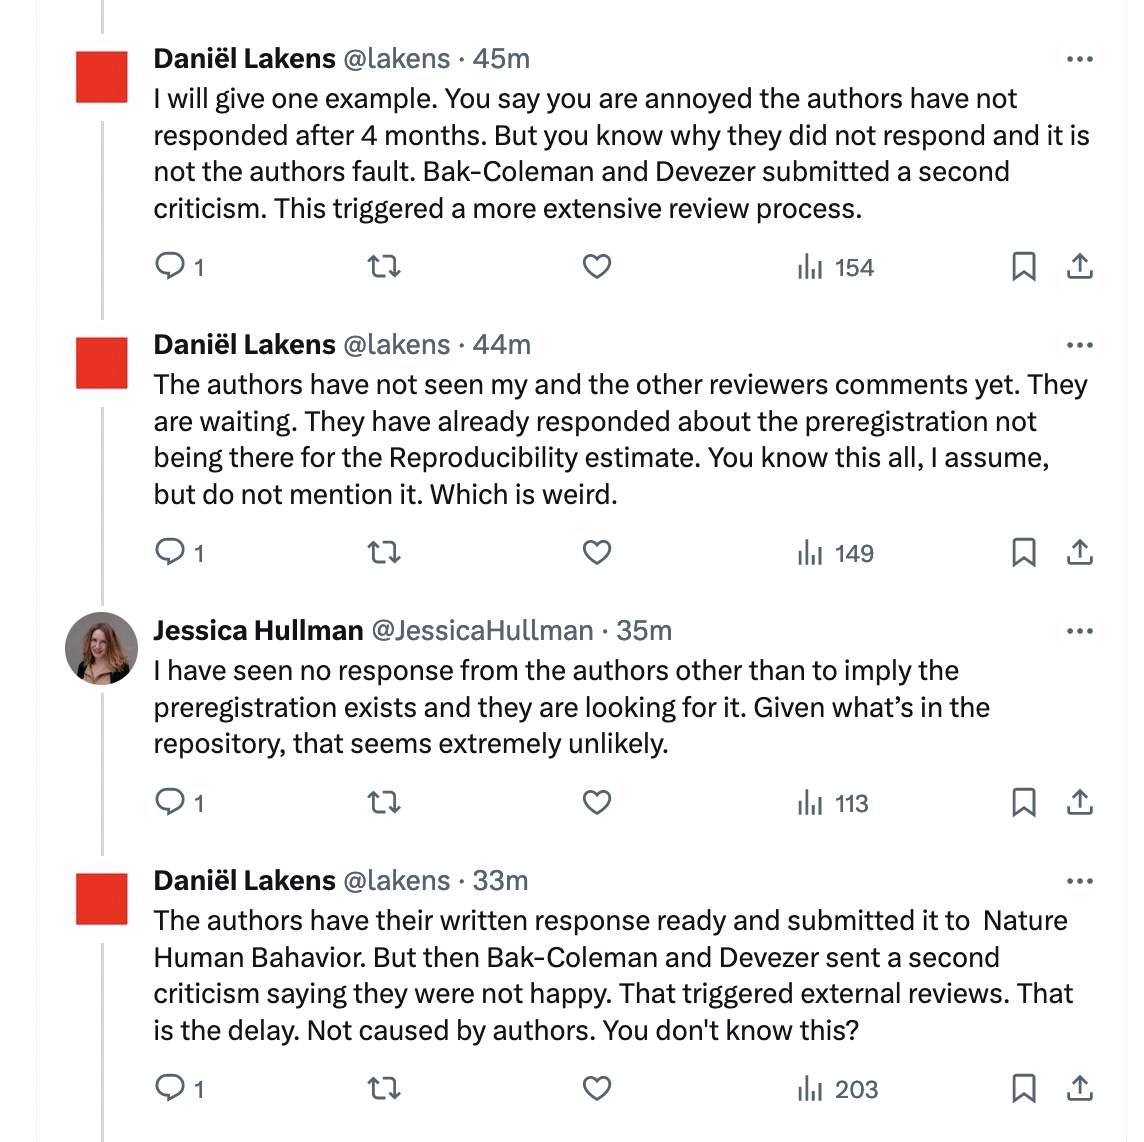The height and width of the screenshot is (1142, 1144).
Task: View analytics showing 203 views
Action: coord(838,1089)
